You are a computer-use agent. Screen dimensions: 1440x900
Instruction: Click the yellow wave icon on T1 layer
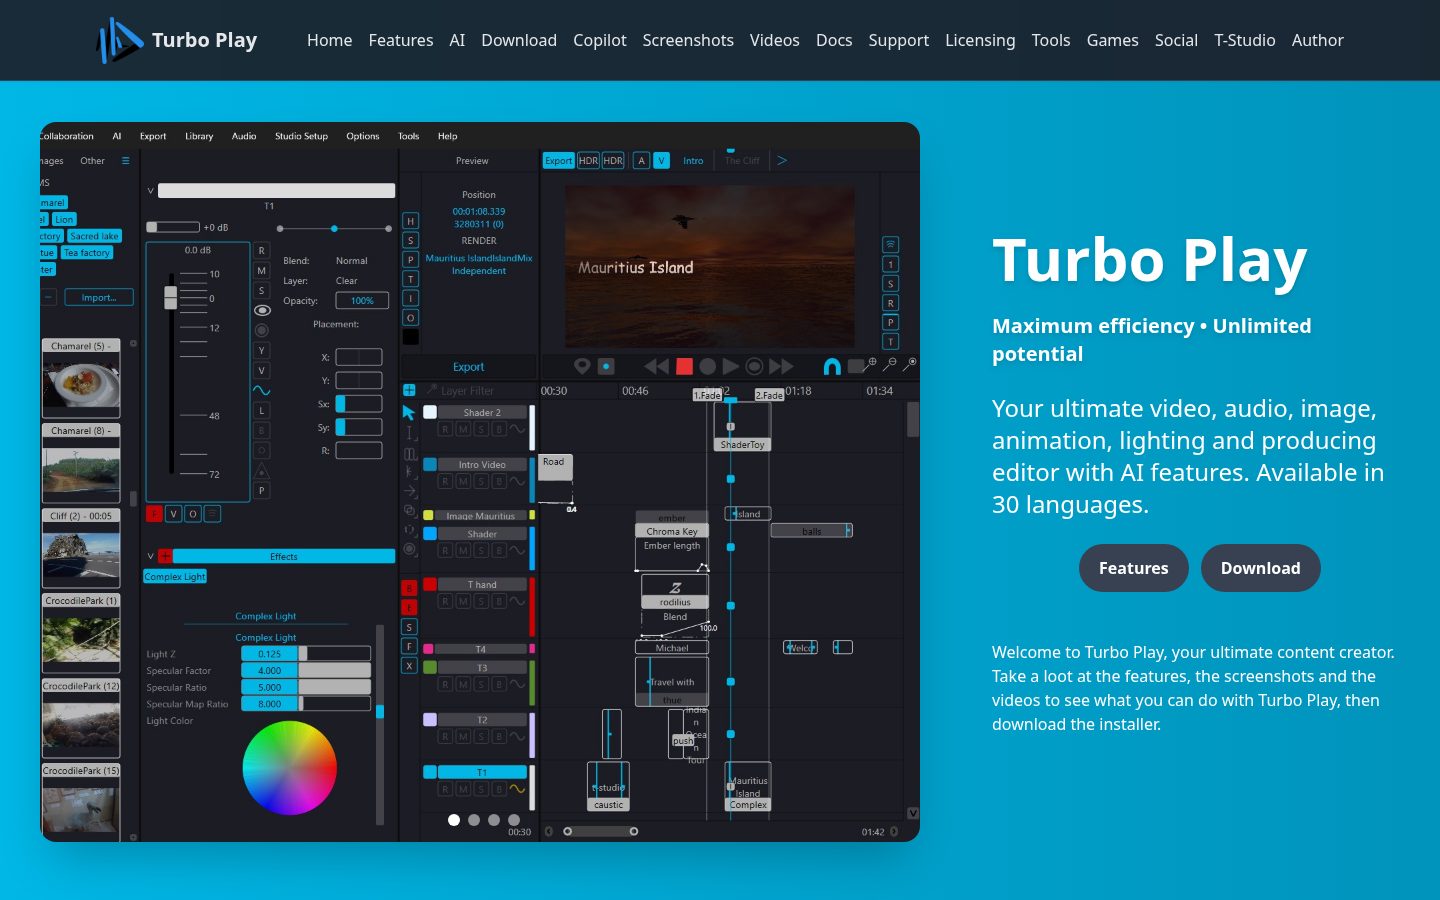coord(517,789)
